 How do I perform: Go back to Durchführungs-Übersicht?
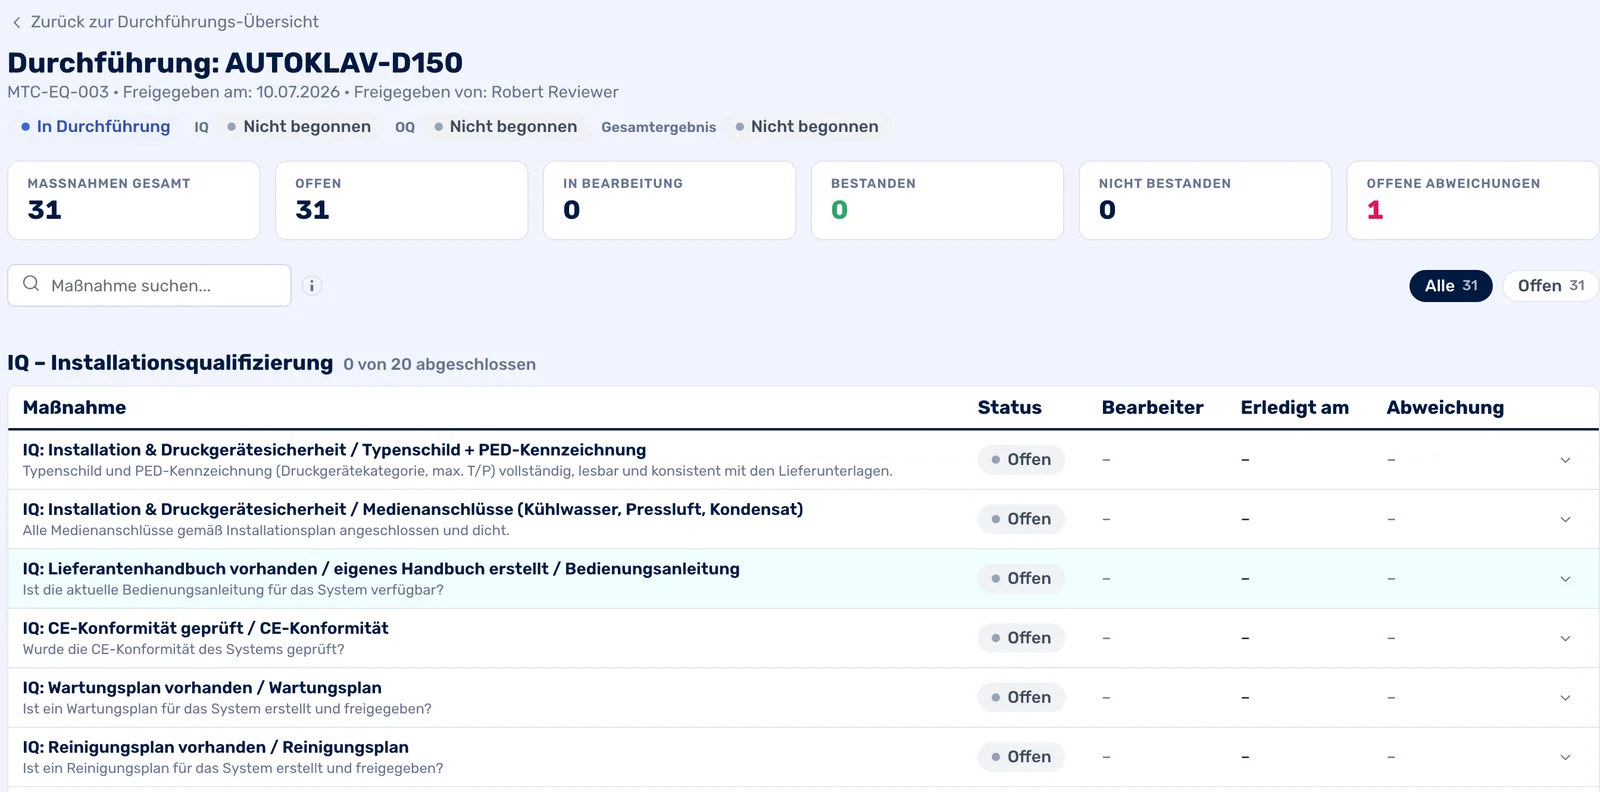(165, 22)
